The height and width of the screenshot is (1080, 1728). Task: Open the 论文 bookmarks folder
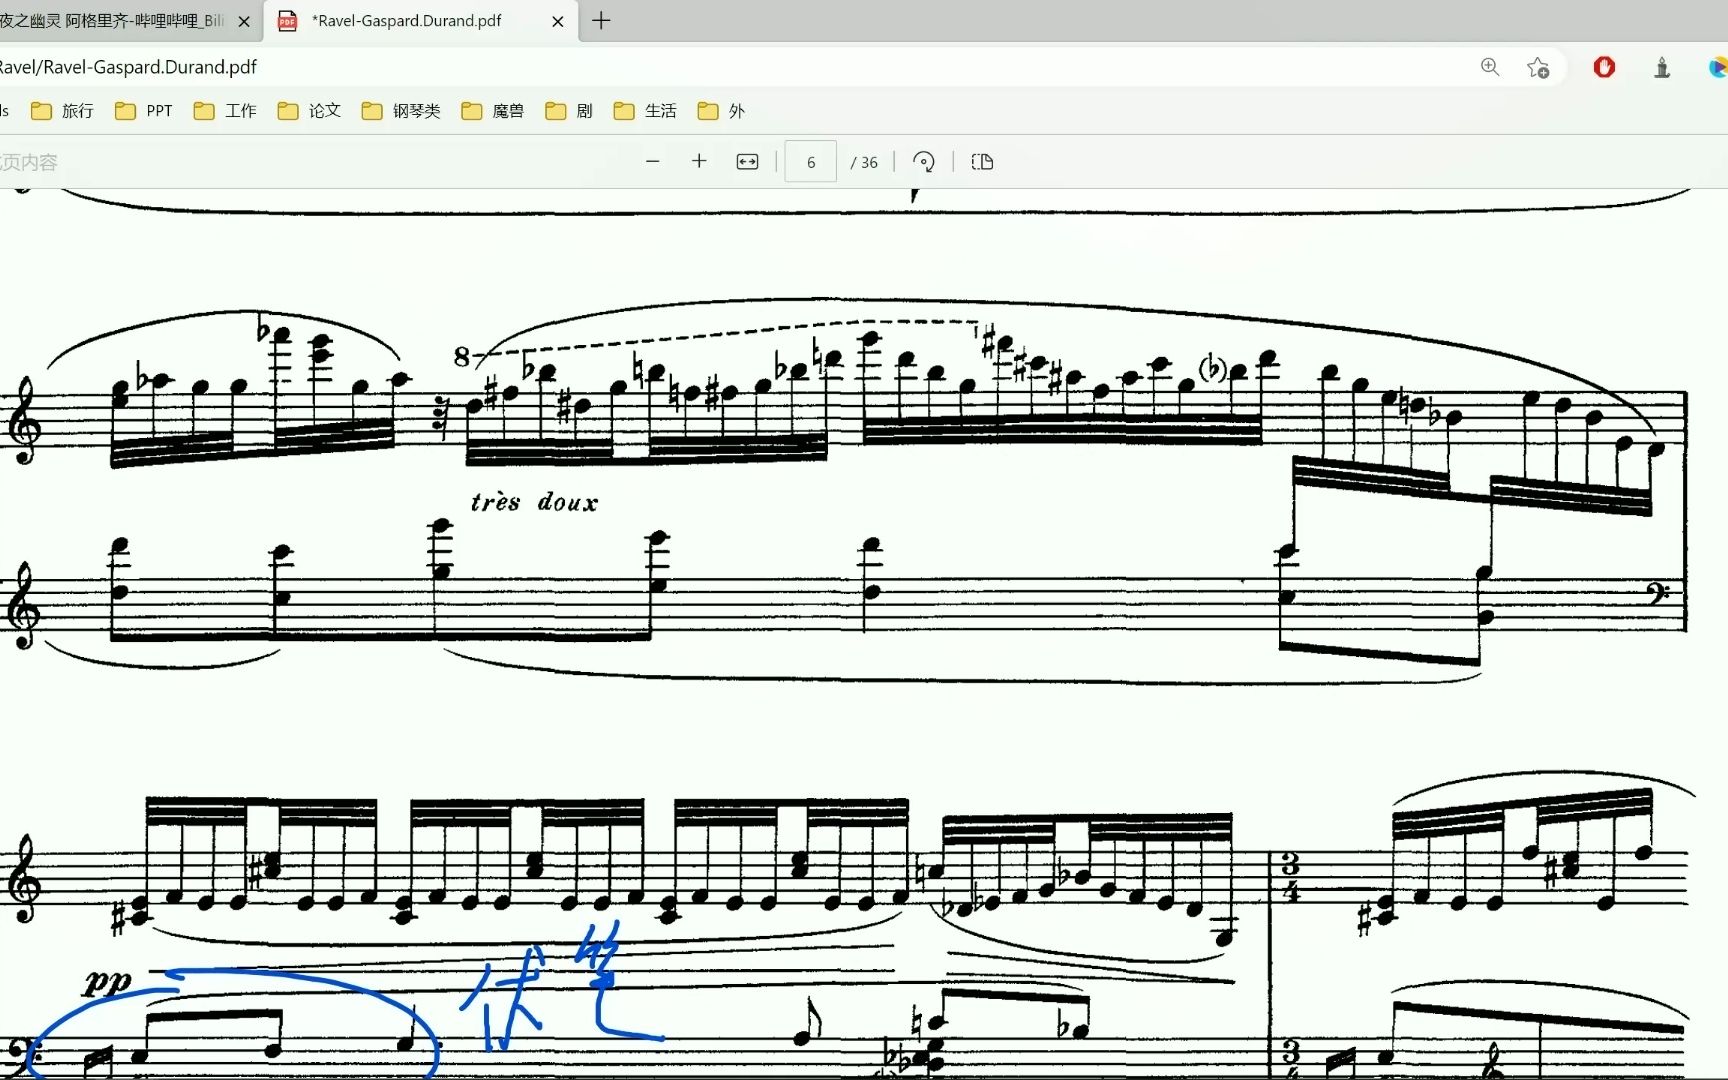[309, 111]
